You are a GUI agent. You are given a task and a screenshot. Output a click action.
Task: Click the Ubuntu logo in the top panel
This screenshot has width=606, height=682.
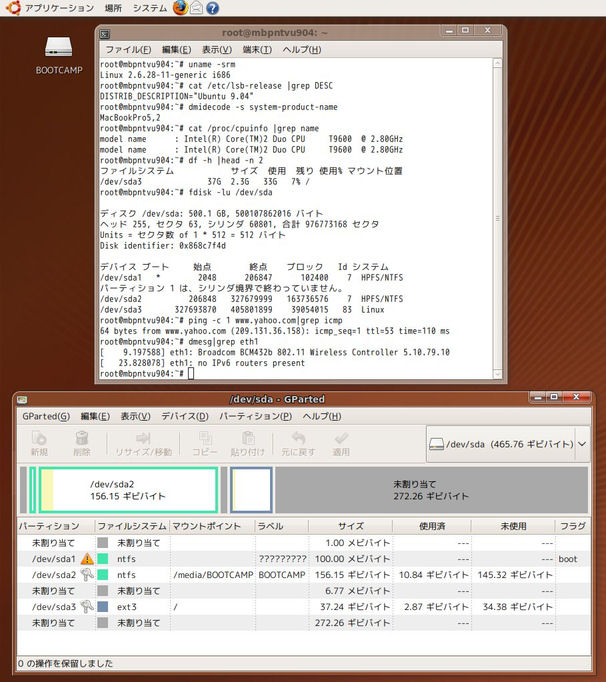[13, 7]
